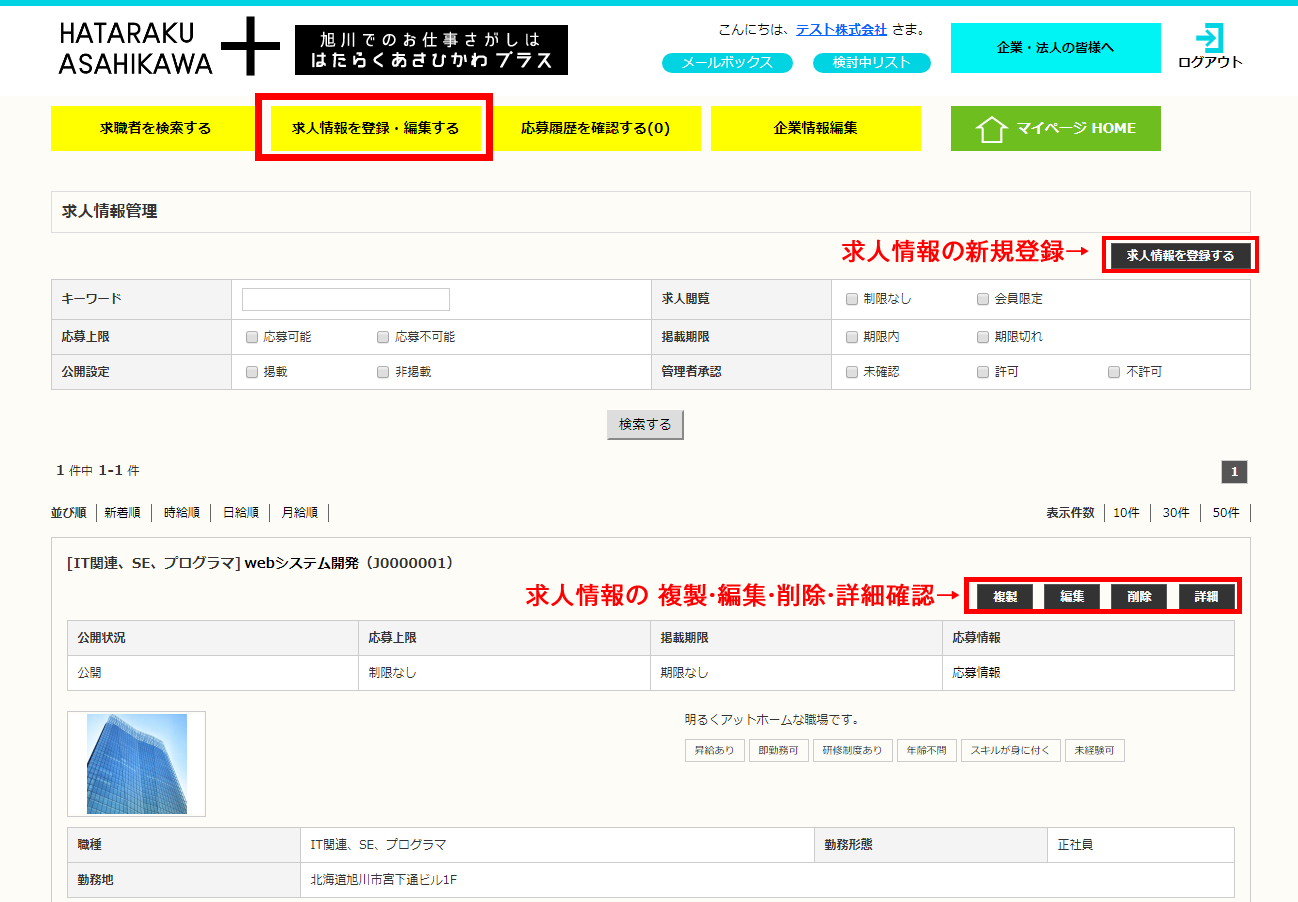Tick the 非掲載 checkbox

click(383, 372)
